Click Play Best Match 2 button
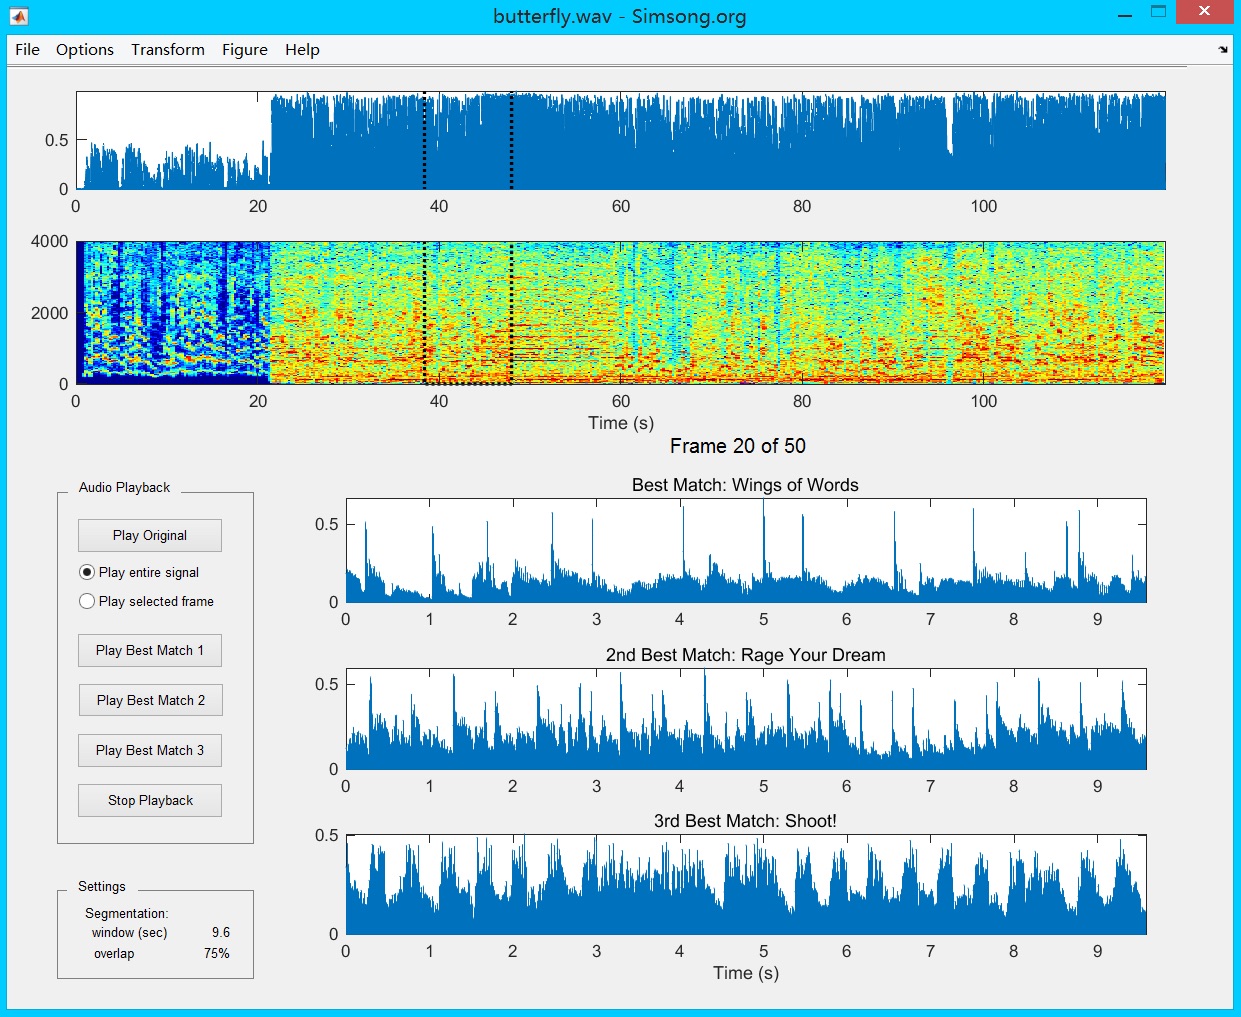This screenshot has width=1241, height=1017. (150, 700)
